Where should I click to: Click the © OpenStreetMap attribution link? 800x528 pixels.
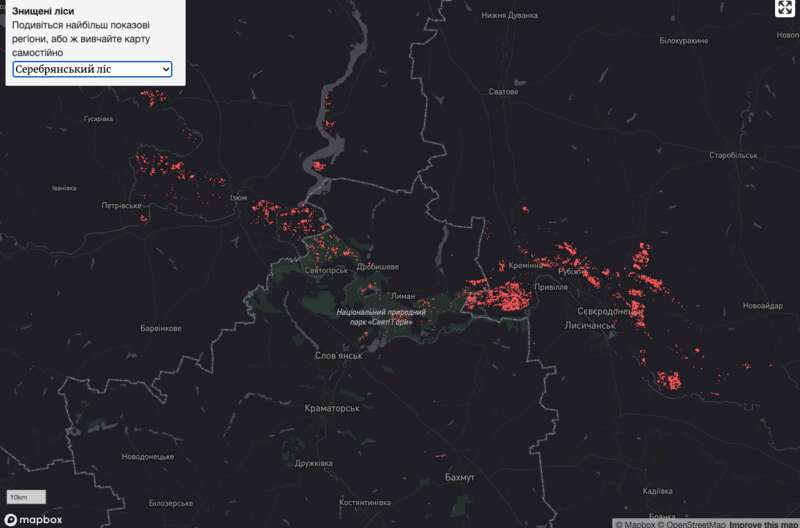[x=692, y=523]
